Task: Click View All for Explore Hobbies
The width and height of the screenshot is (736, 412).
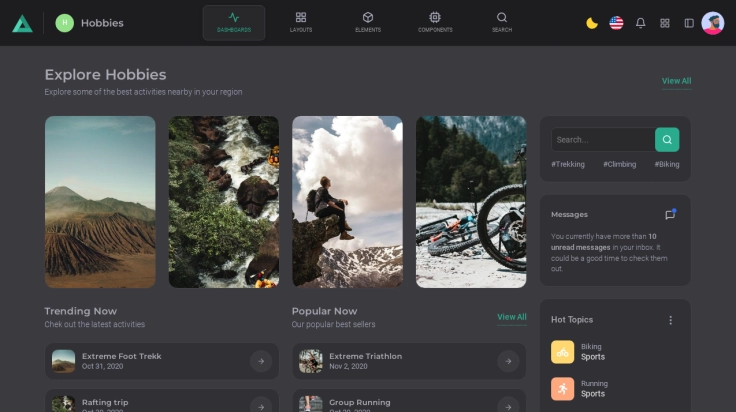Action: tap(676, 81)
